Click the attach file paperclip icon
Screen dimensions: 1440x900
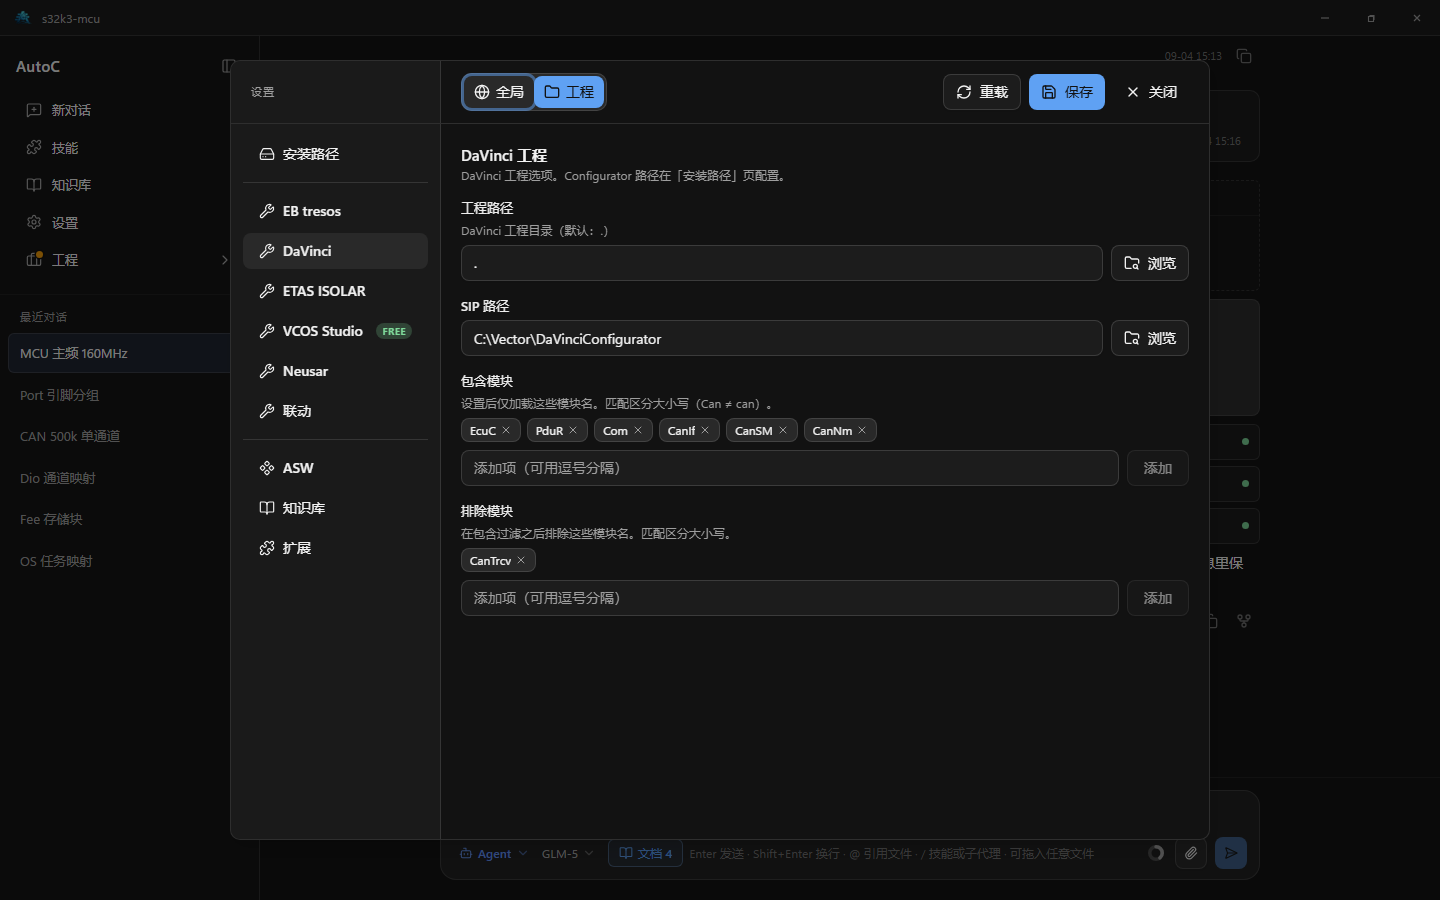pos(1191,853)
